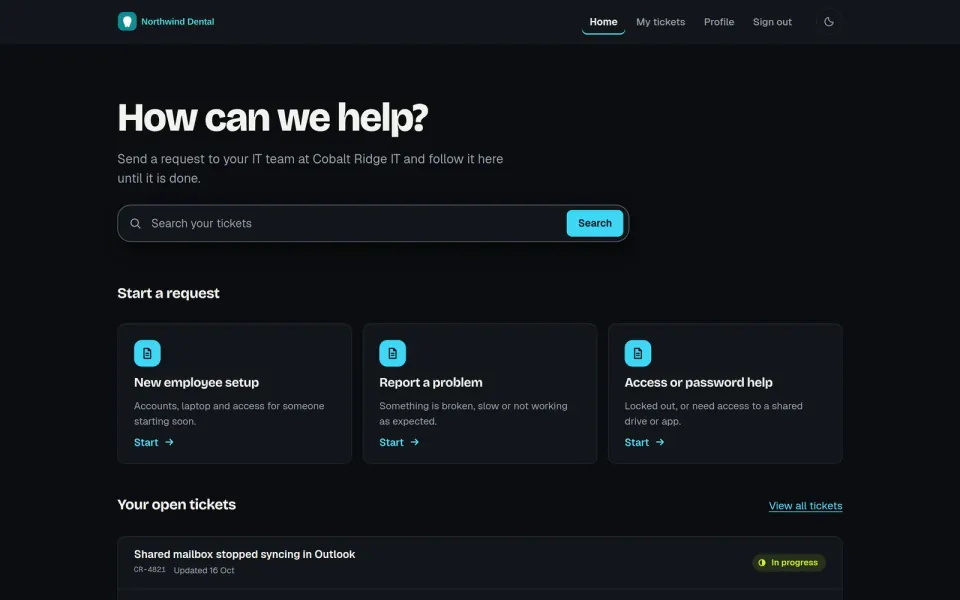Click the Send a request to your IT team text
The width and height of the screenshot is (960, 600).
[310, 168]
